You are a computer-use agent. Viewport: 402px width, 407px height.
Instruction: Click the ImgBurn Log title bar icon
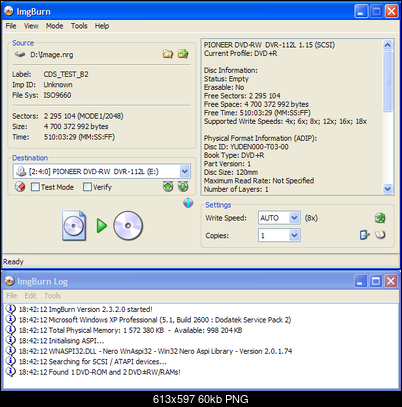(9, 281)
